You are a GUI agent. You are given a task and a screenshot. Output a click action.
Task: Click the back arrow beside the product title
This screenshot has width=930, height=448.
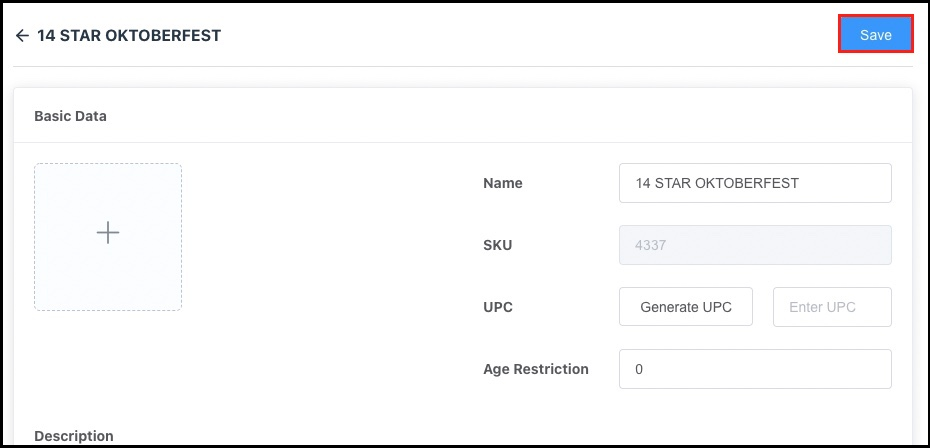(x=22, y=36)
